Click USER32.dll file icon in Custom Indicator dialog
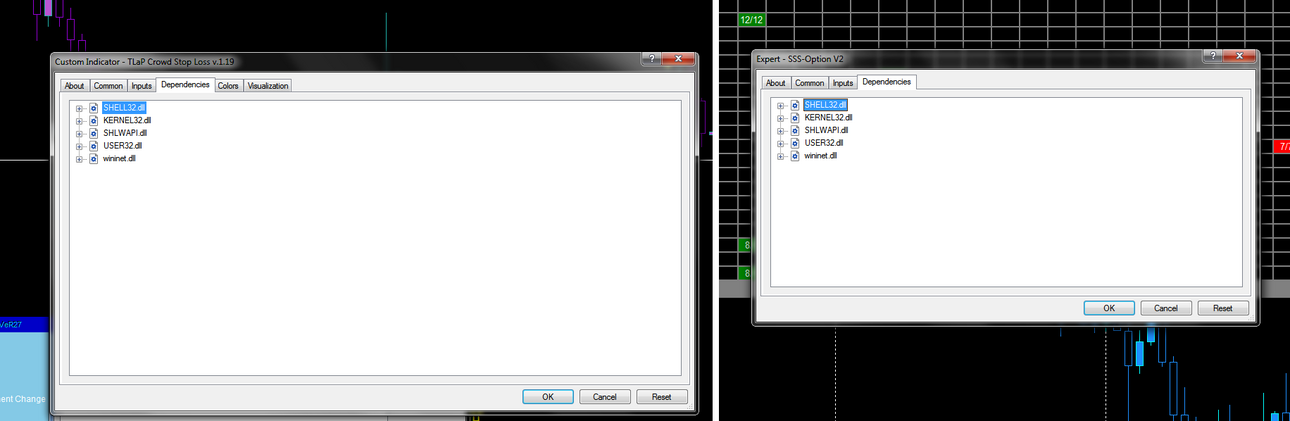1290x421 pixels. (x=94, y=145)
